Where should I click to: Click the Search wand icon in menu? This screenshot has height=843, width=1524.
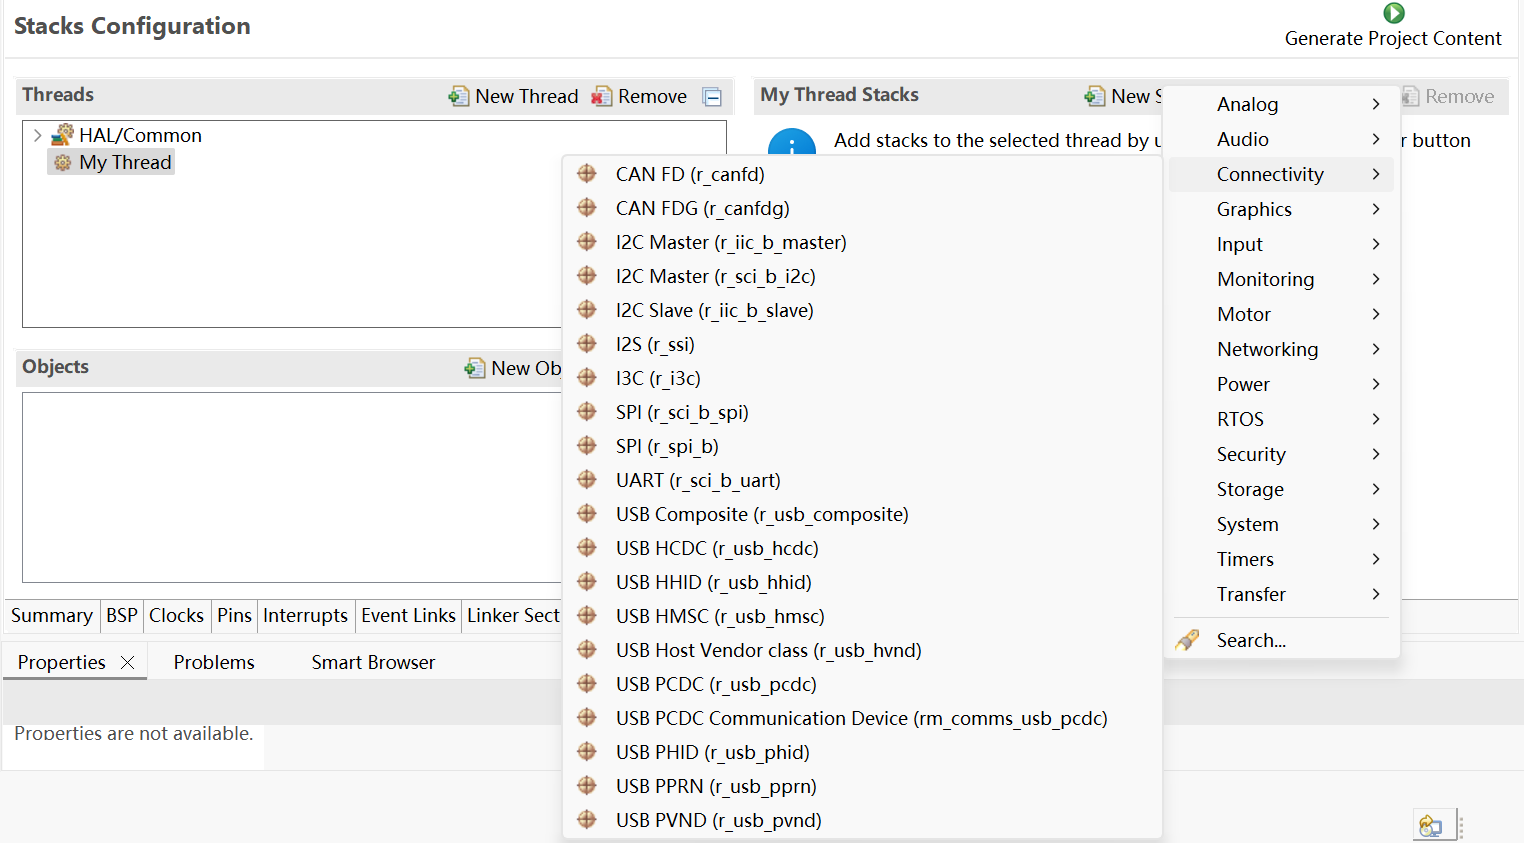pos(1187,640)
